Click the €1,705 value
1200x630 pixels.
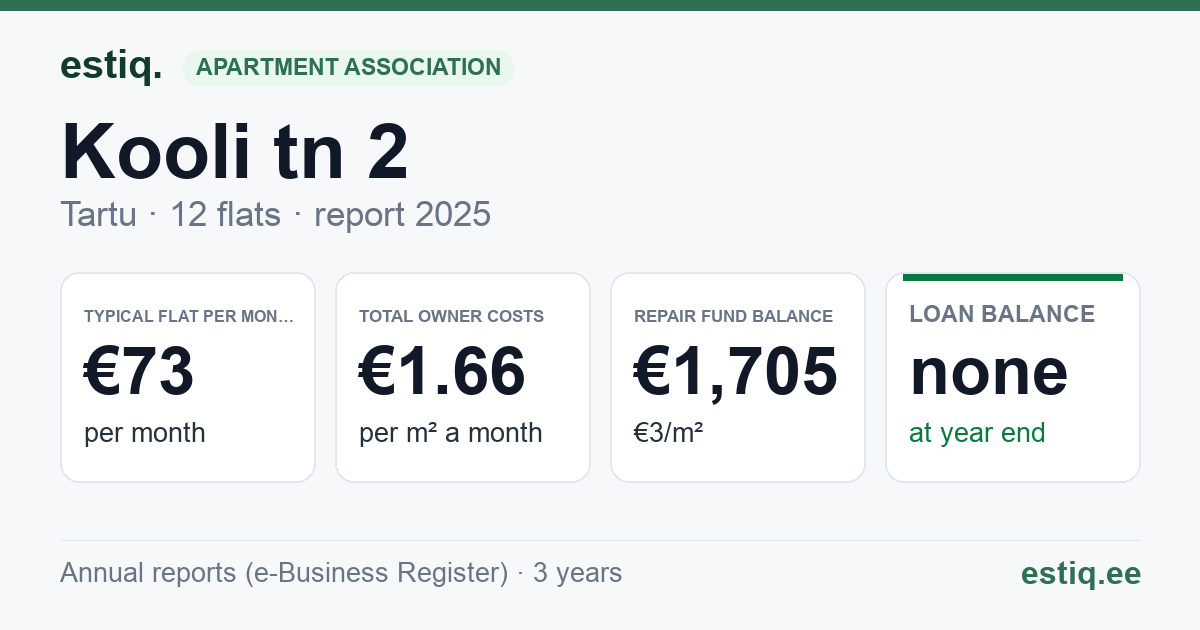point(736,372)
